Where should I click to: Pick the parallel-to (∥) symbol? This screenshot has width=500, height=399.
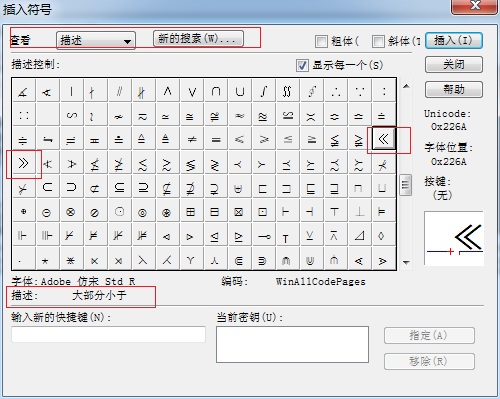[x=119, y=91]
